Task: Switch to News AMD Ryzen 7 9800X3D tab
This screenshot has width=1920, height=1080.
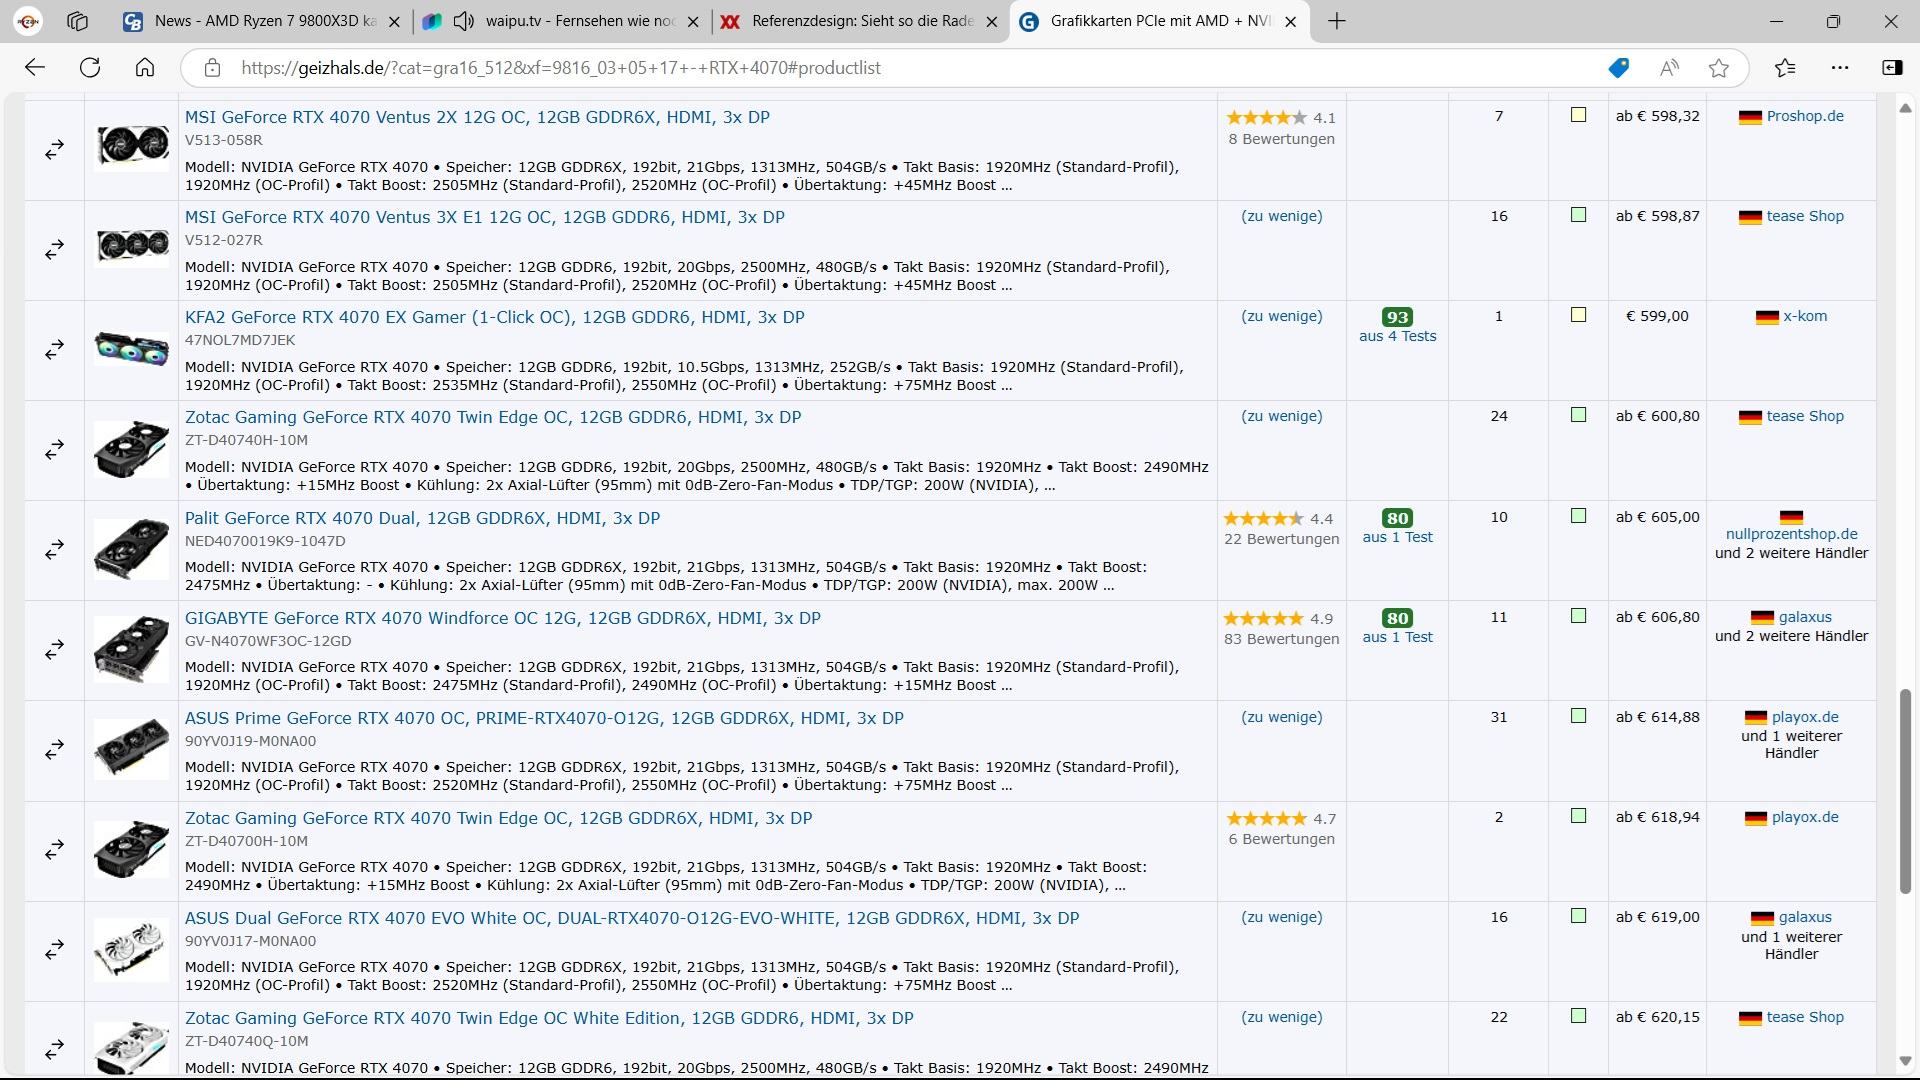Action: tap(265, 21)
